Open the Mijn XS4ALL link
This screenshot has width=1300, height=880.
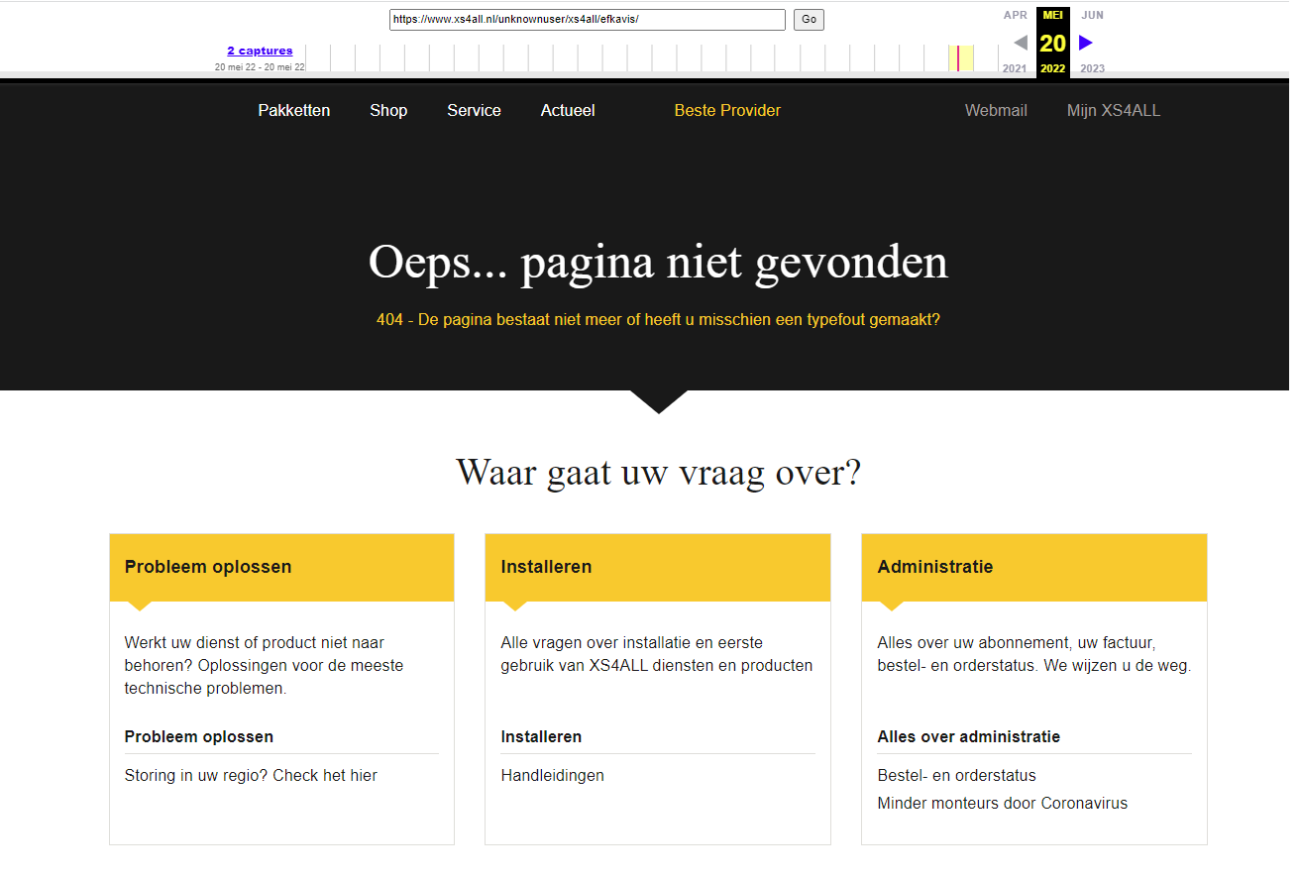pos(1114,111)
